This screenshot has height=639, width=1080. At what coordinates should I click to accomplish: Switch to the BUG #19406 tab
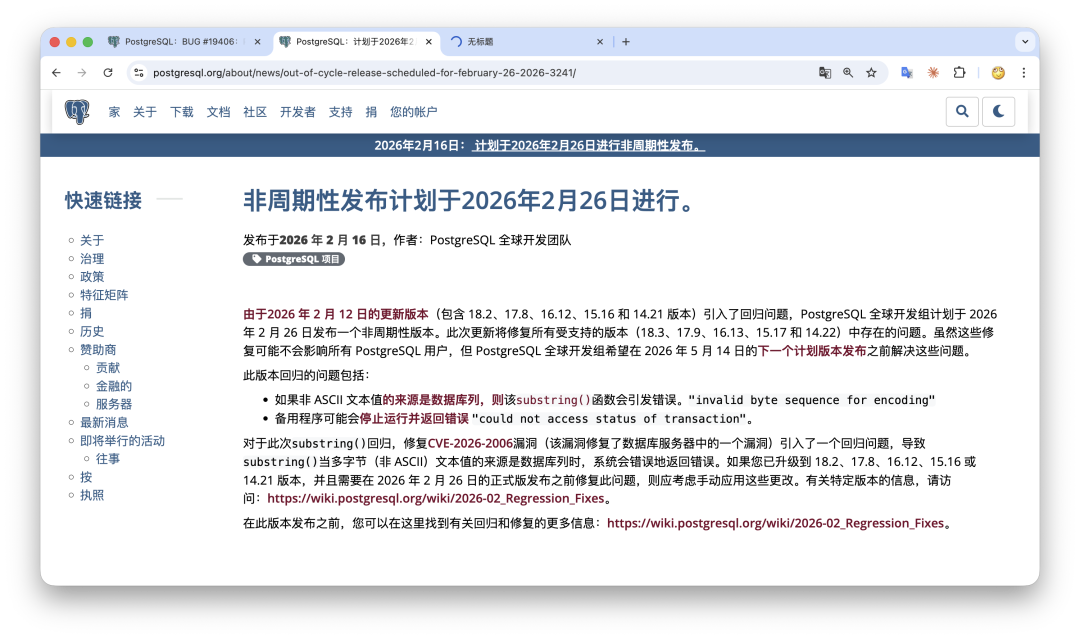(180, 41)
